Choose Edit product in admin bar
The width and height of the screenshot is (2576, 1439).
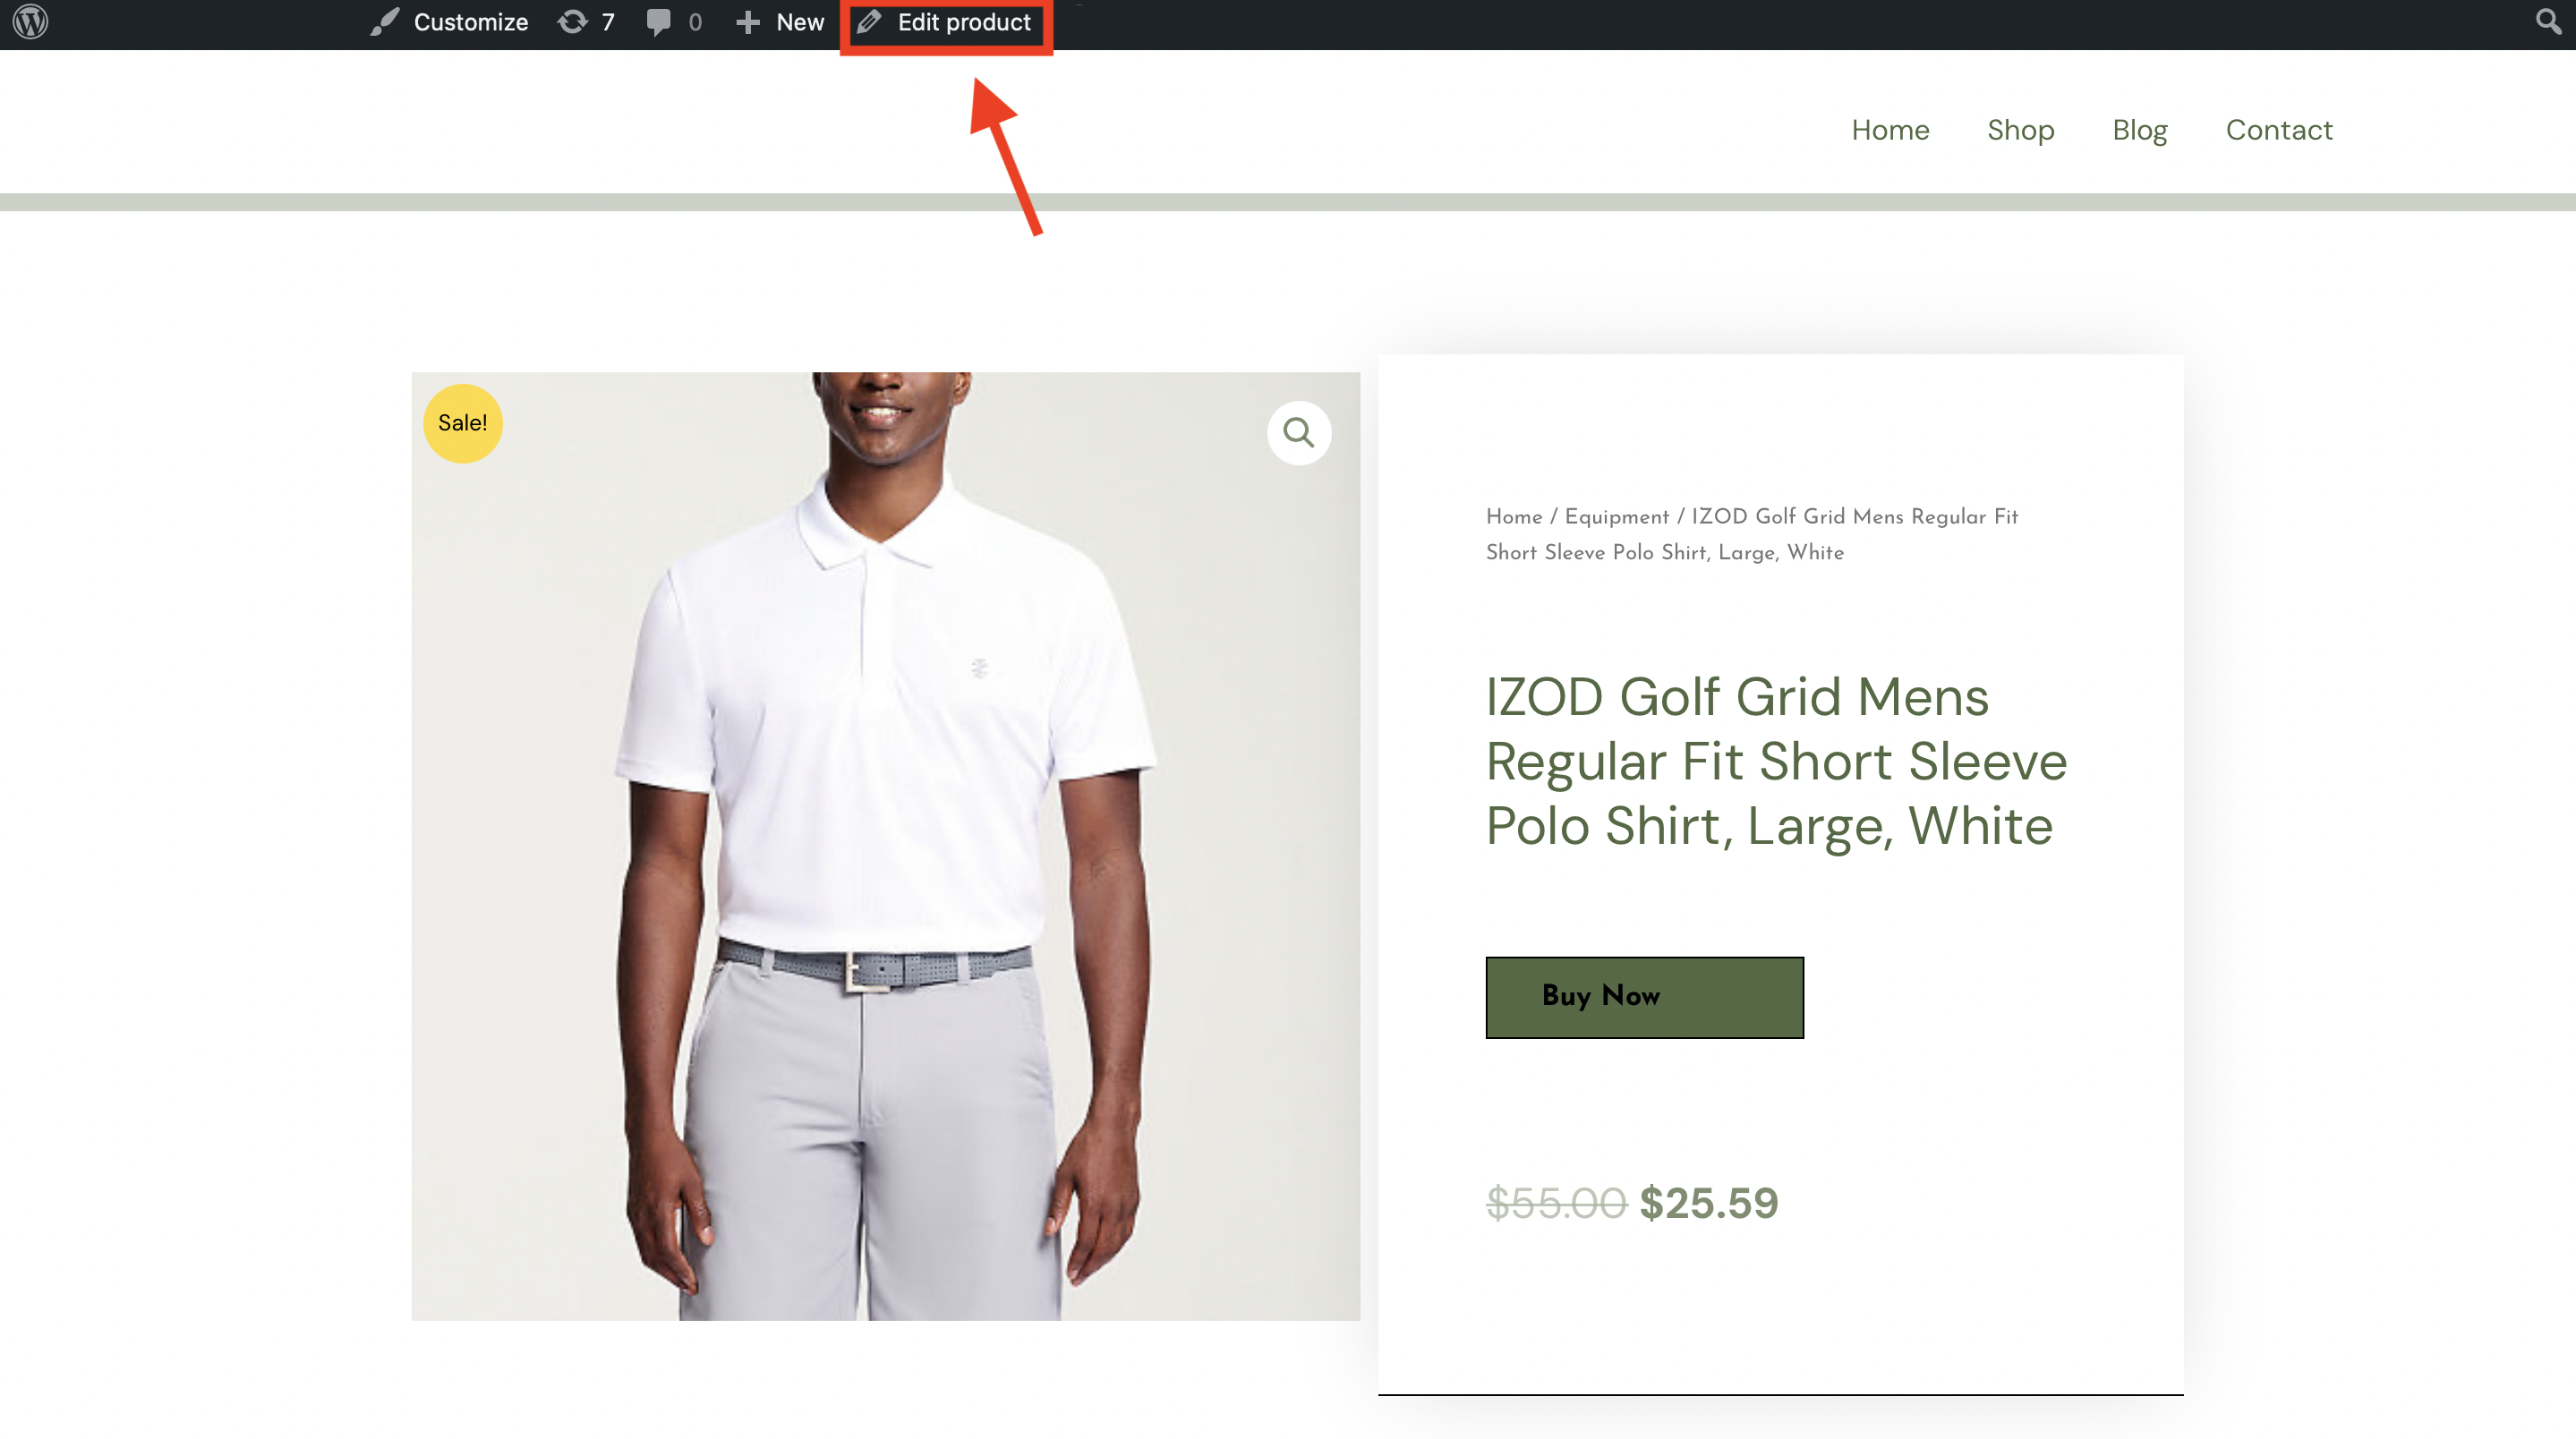coord(964,22)
